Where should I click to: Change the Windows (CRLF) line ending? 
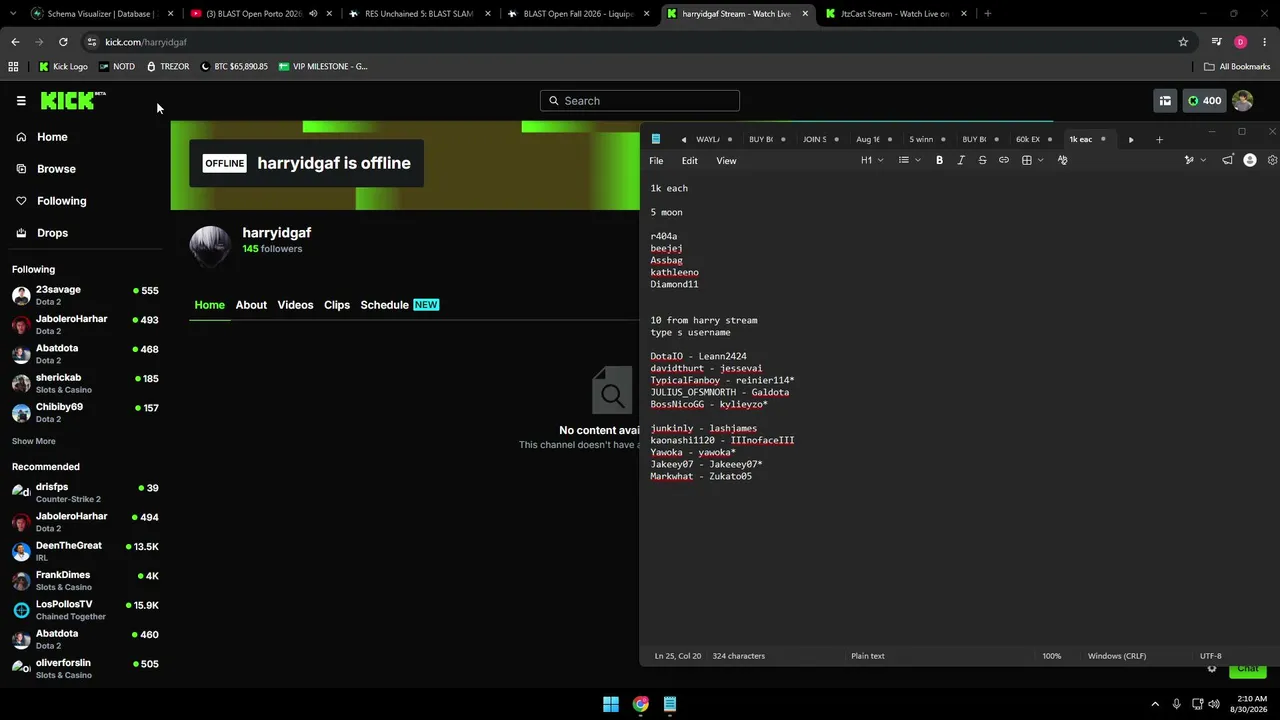click(1117, 656)
